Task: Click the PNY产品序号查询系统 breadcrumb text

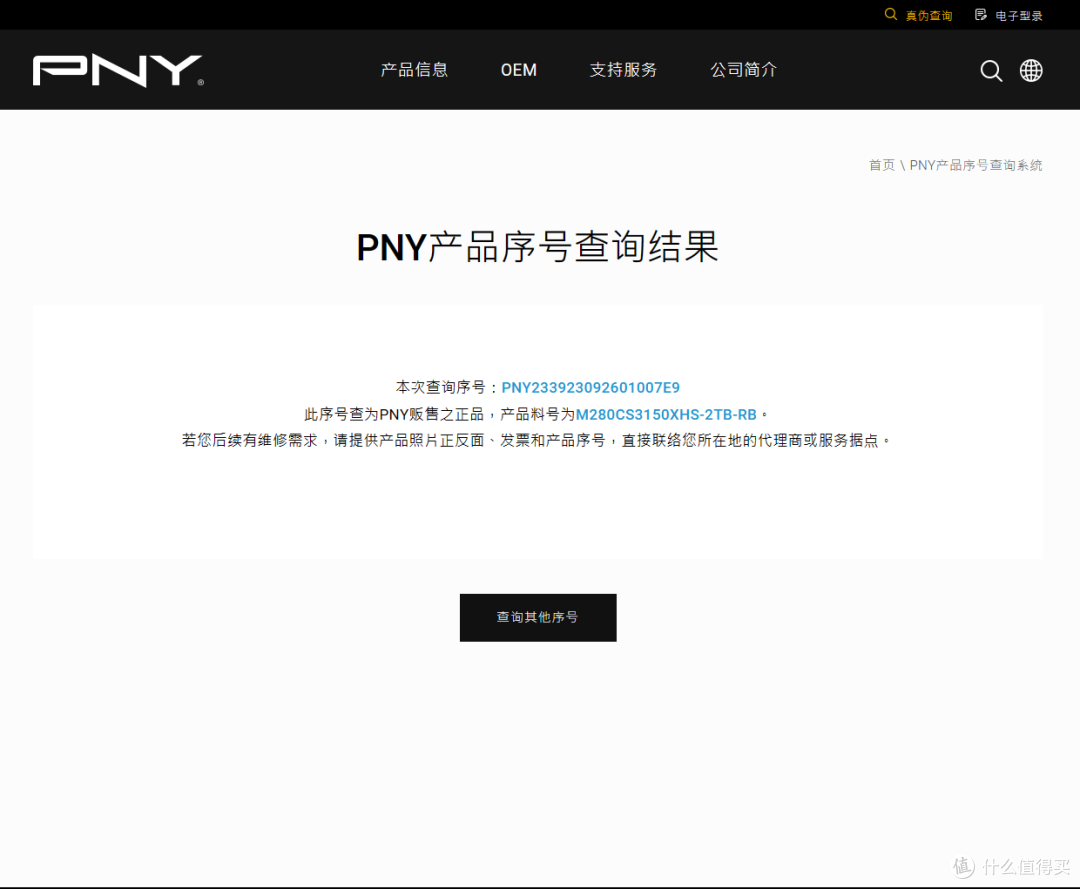Action: 974,165
